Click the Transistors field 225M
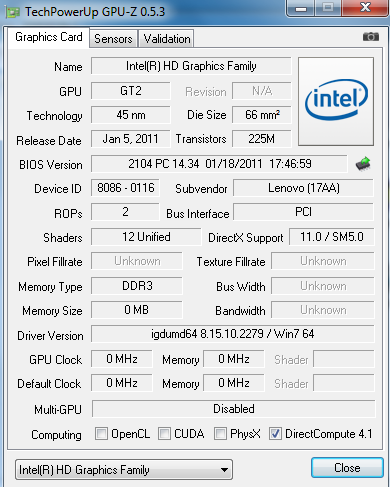The height and width of the screenshot is (487, 390). (262, 139)
